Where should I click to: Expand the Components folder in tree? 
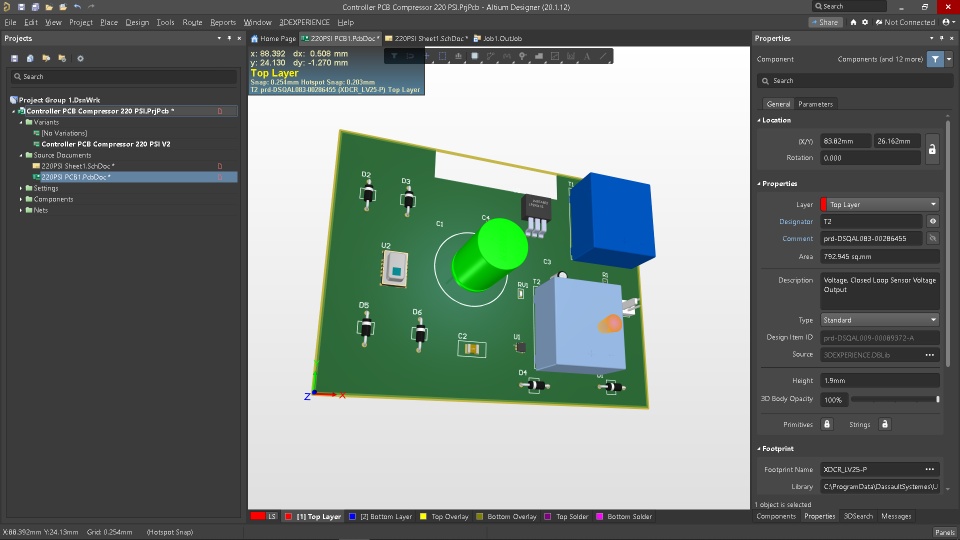[x=21, y=200]
